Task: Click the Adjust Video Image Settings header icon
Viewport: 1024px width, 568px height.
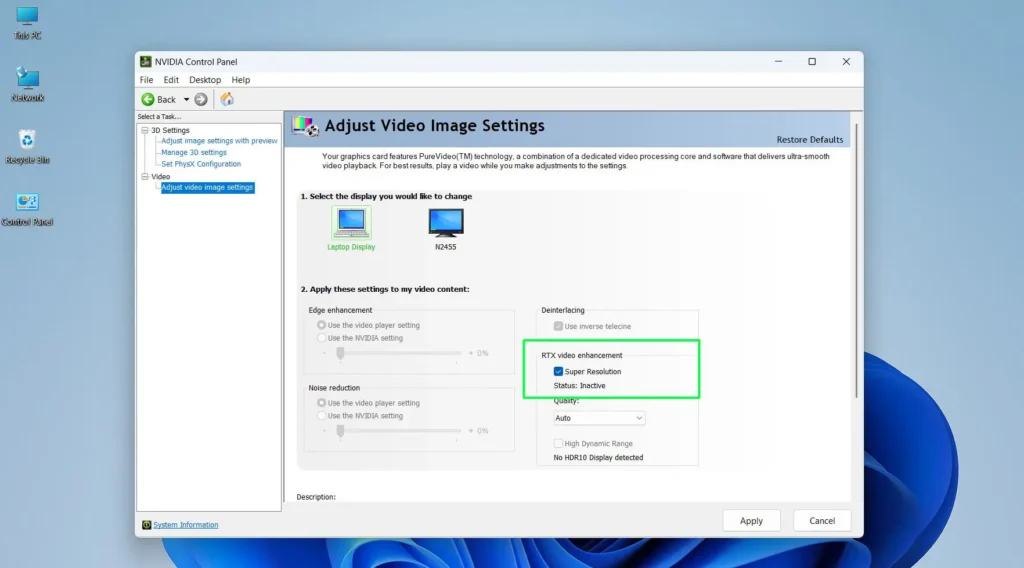Action: coord(305,126)
